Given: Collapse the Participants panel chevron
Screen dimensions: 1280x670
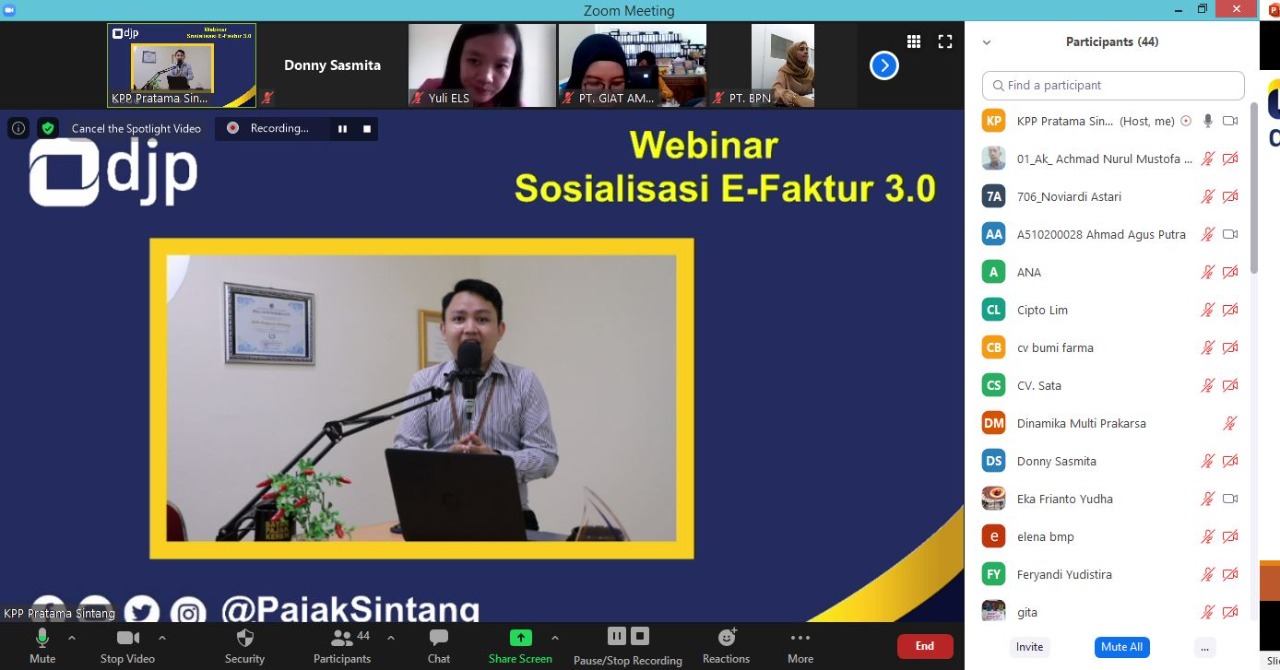Looking at the screenshot, I should pos(987,42).
